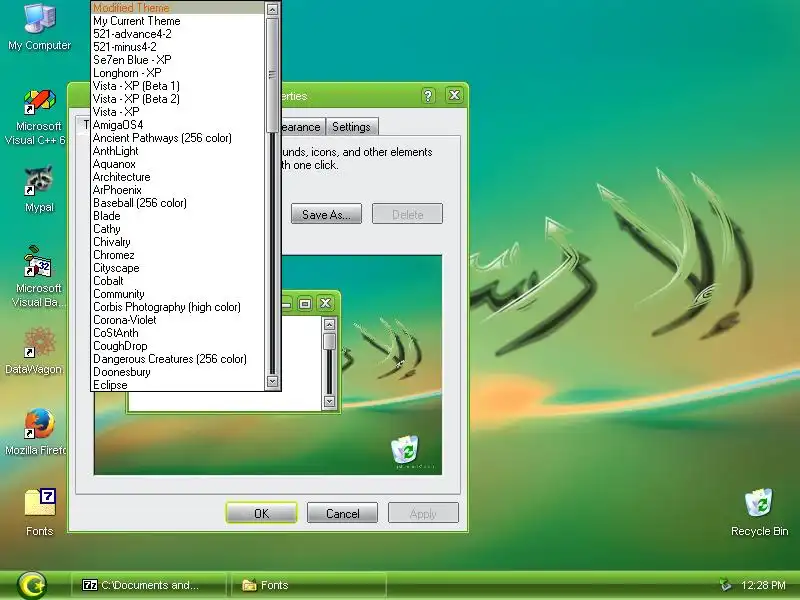Switch to C:\Documents and... taskbar window
800x600 pixels.
coord(148,585)
